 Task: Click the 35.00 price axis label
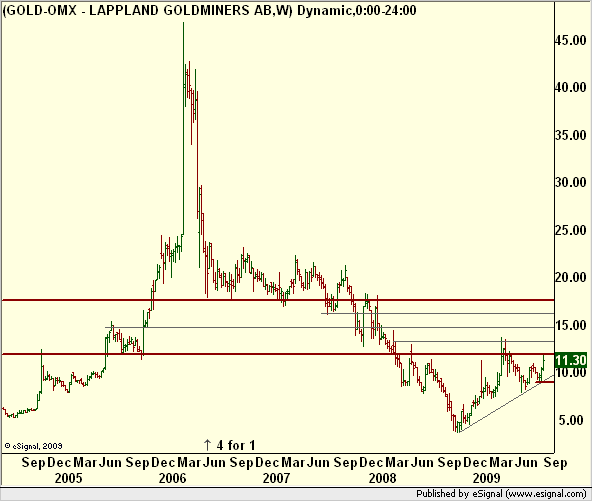coord(570,135)
